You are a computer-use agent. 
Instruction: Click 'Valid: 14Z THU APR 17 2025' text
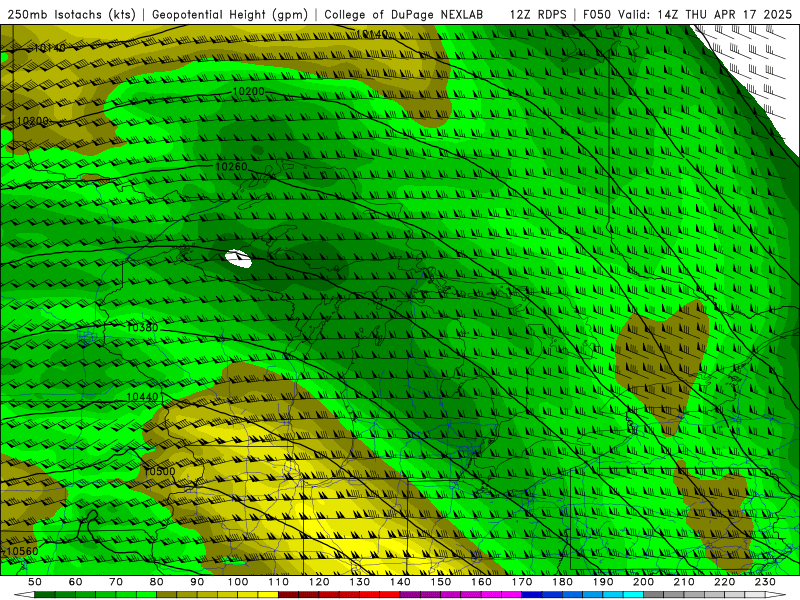point(705,15)
